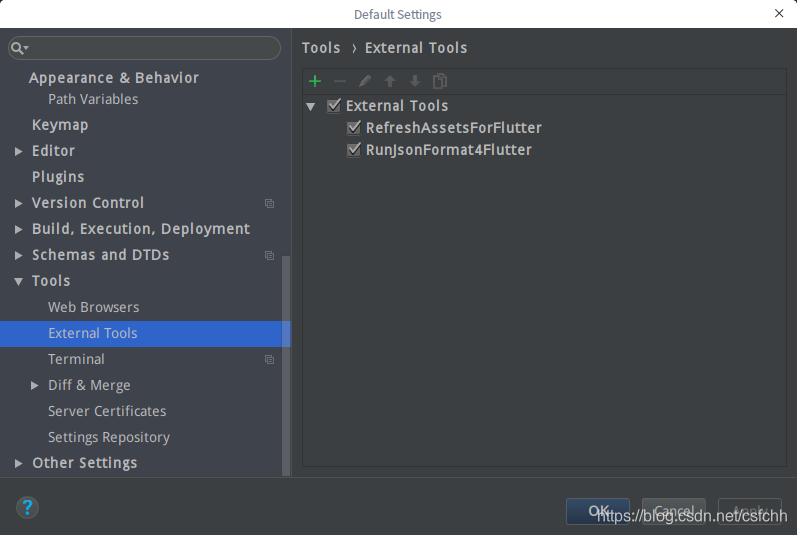Move tool down with the down arrow
The width and height of the screenshot is (797, 535).
[x=415, y=81]
